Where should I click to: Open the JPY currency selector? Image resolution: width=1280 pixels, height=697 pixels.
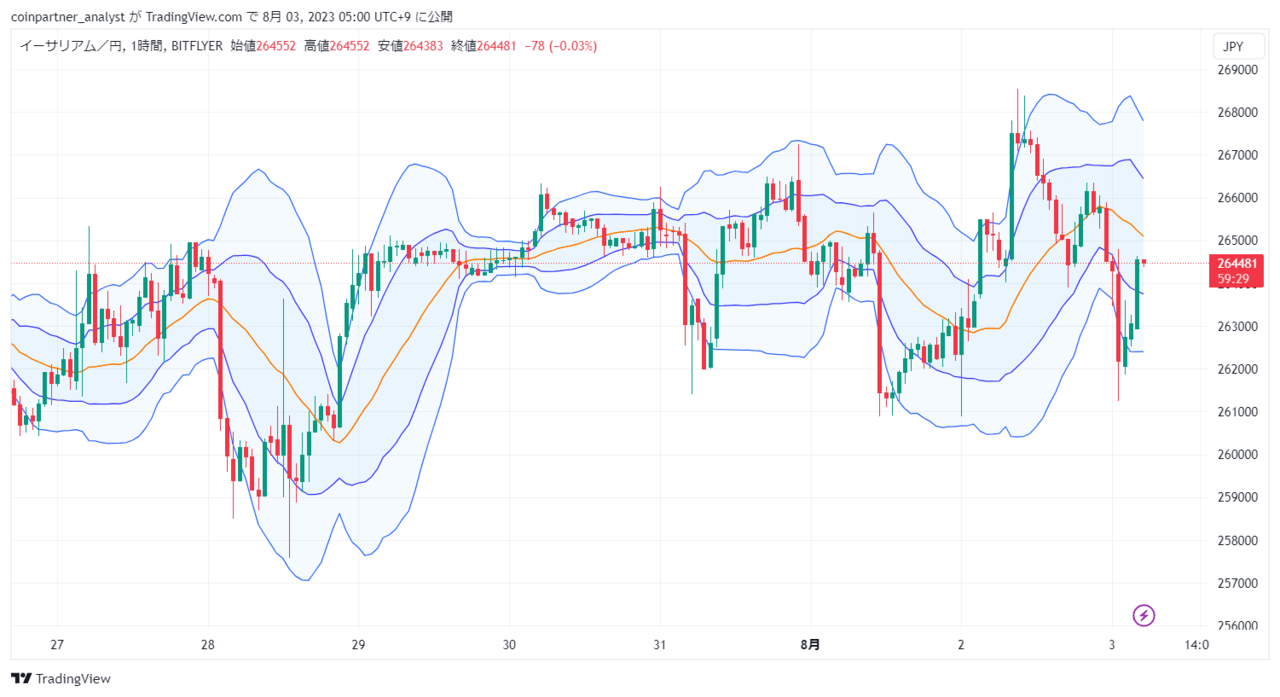pos(1233,46)
